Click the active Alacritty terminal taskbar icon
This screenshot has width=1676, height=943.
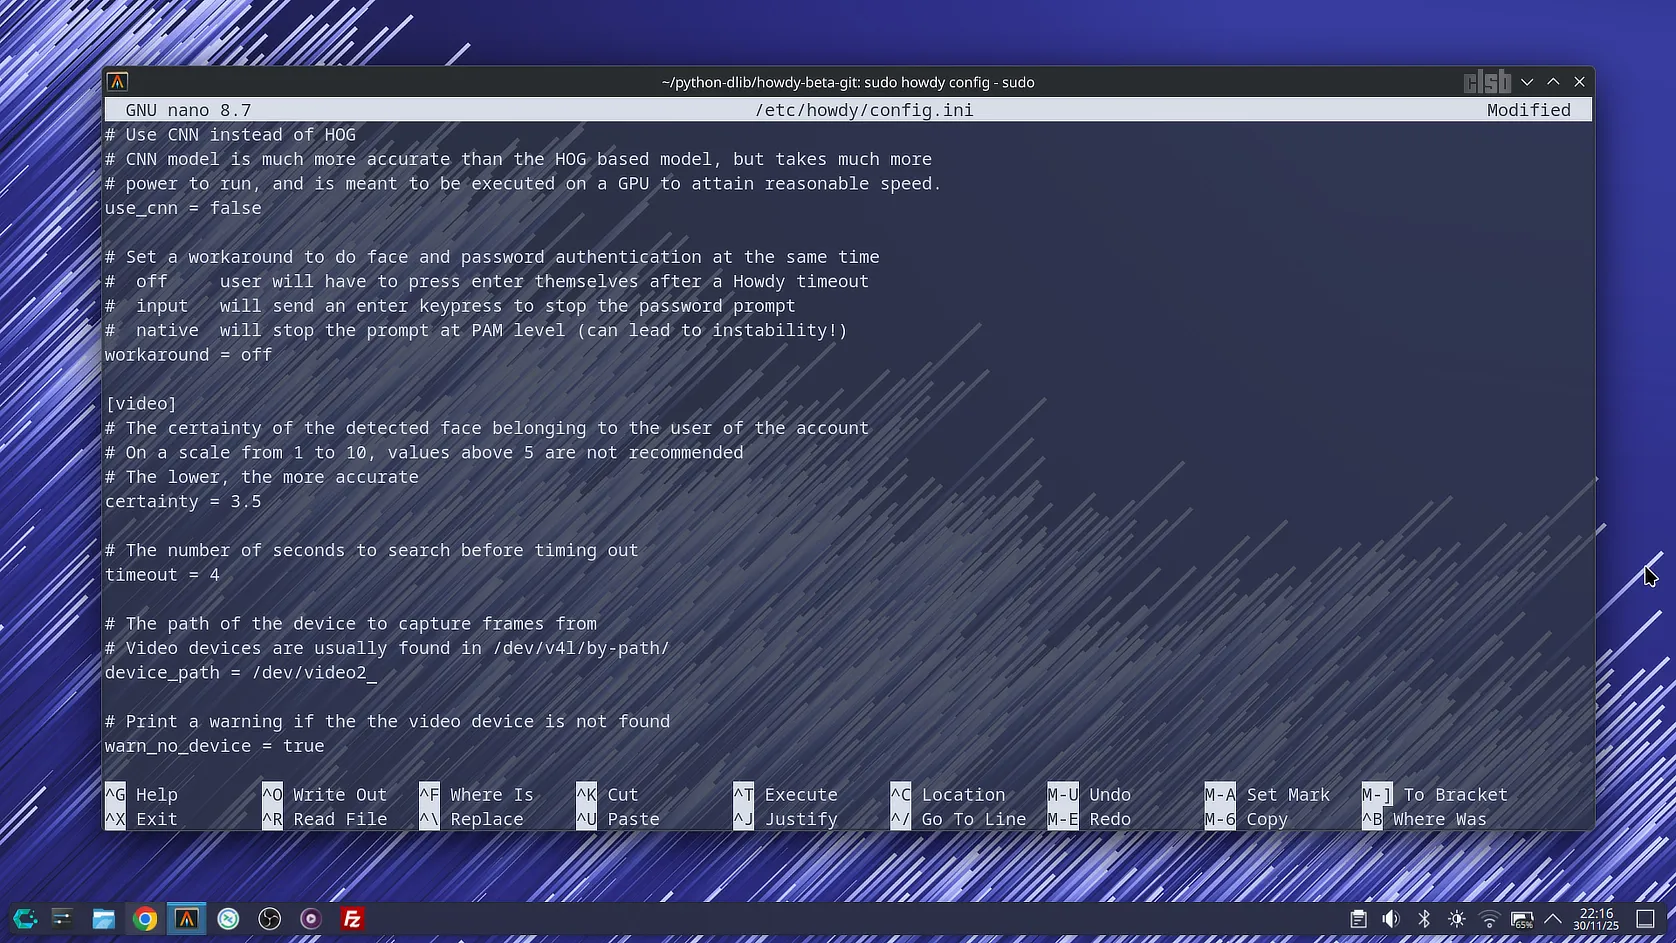[187, 919]
